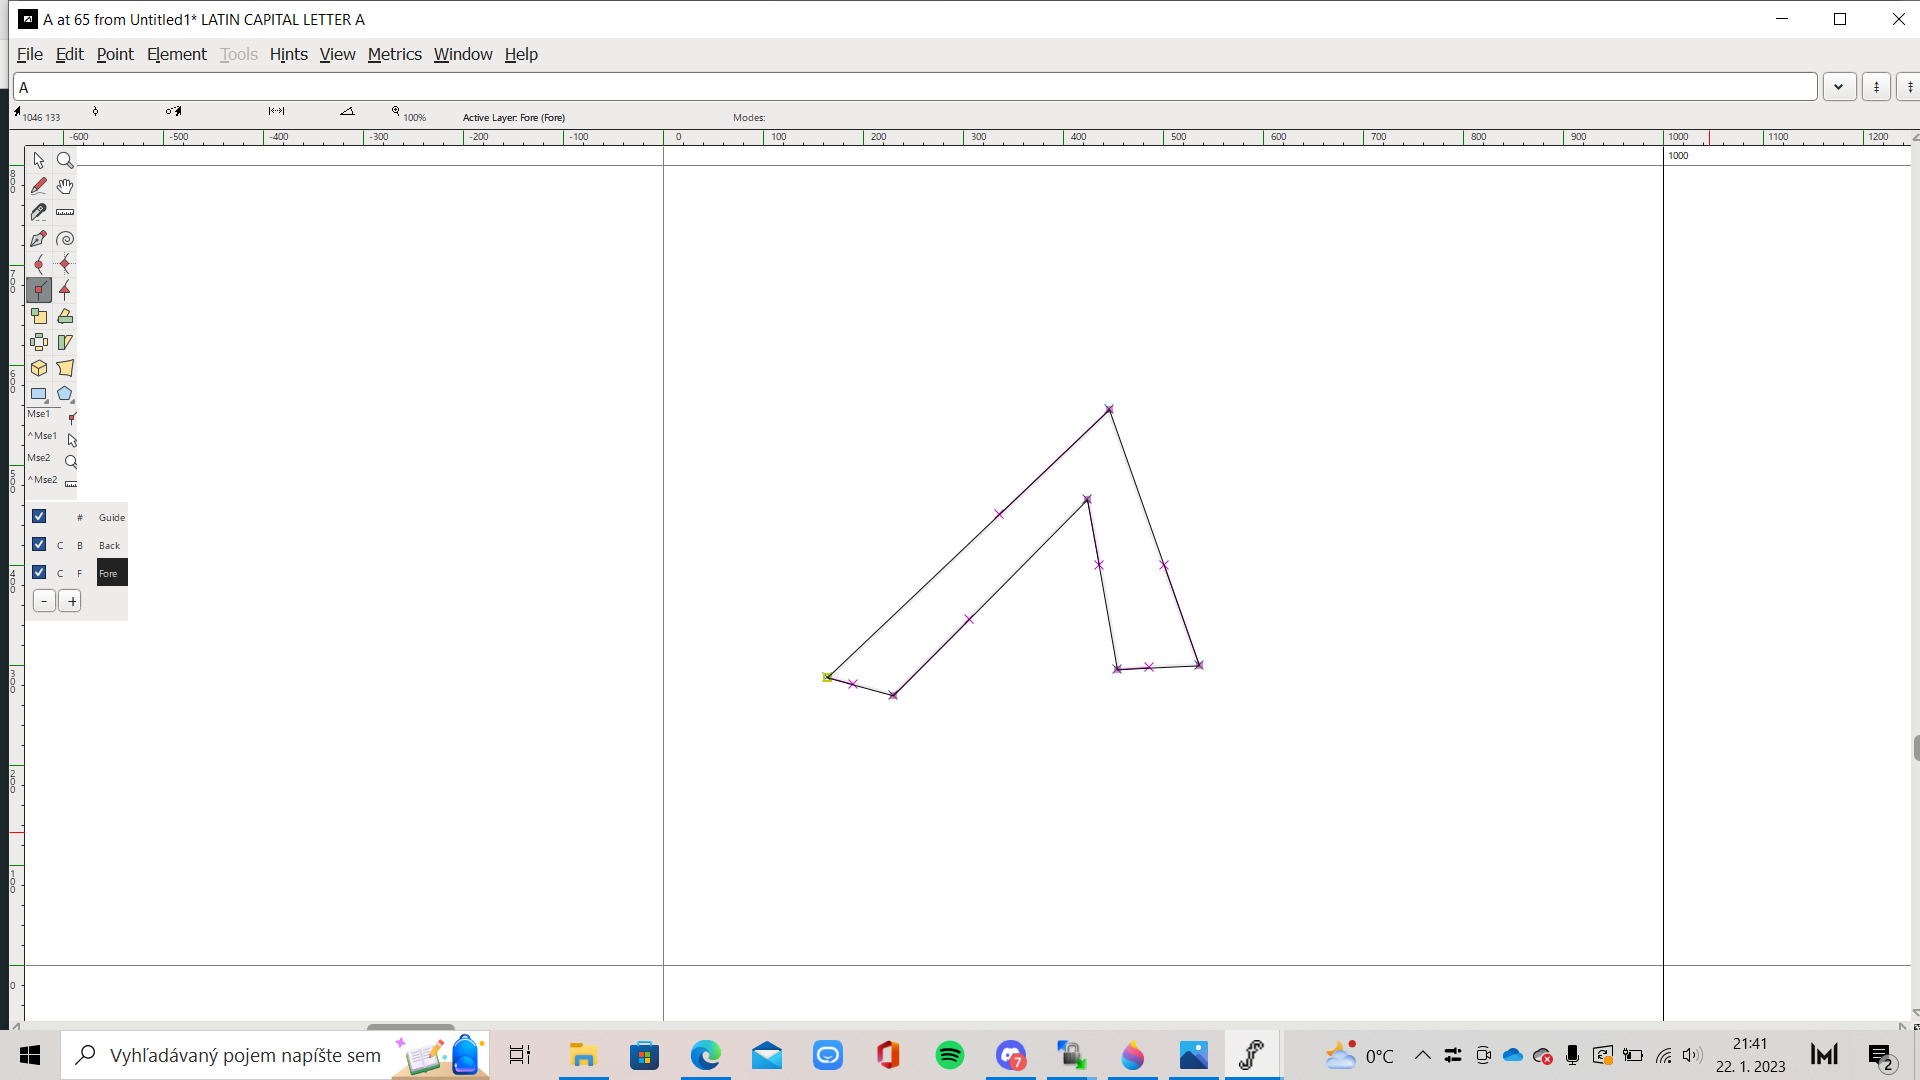Viewport: 1920px width, 1080px height.
Task: Toggle Guide layer visibility checkbox
Action: click(39, 516)
